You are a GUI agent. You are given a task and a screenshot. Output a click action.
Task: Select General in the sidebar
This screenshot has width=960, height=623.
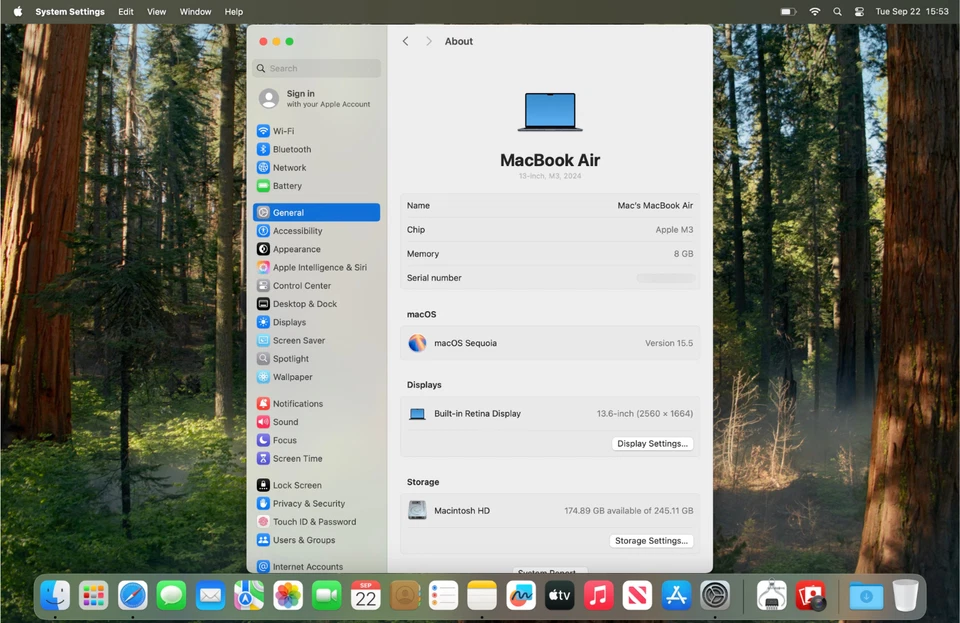[316, 212]
